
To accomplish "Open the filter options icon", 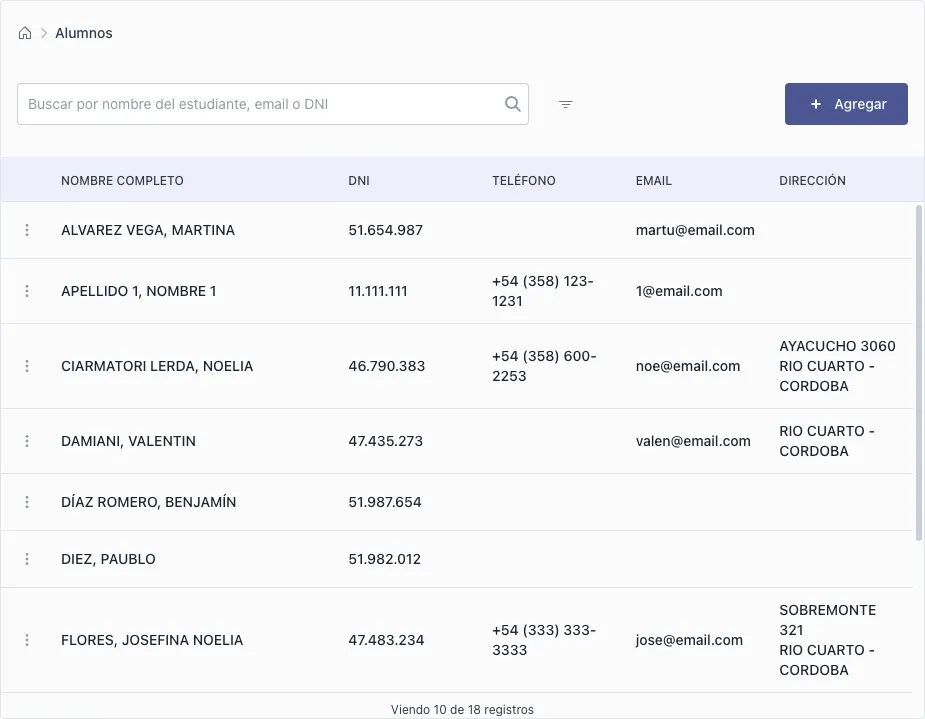I will 565,104.
